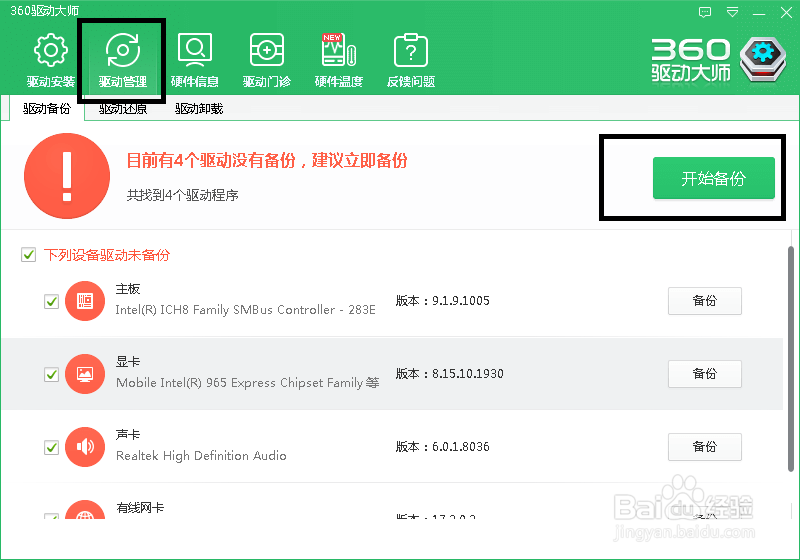Click the red exclamation warning icon

coord(67,176)
